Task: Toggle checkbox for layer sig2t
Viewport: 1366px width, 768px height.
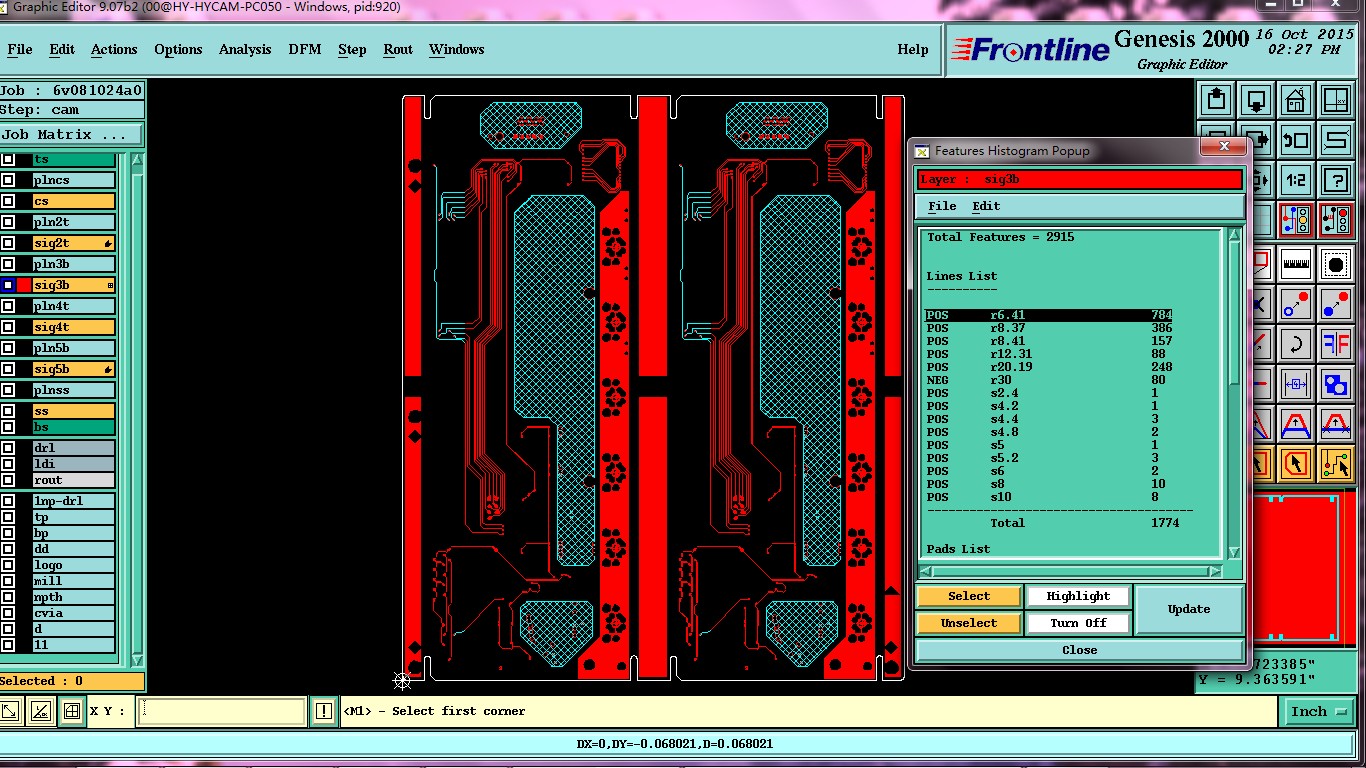Action: tap(8, 243)
